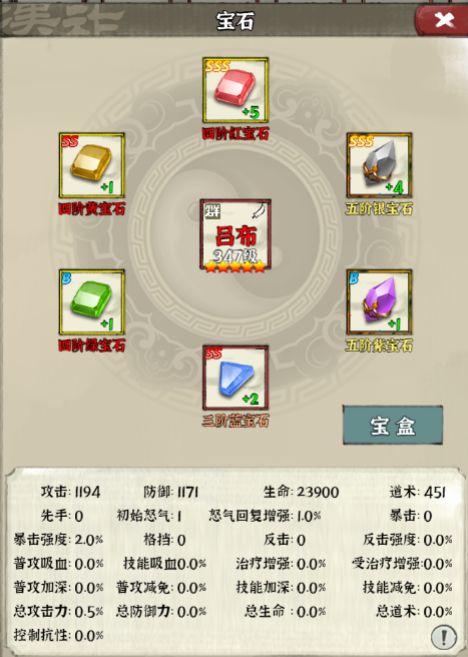Close the 宝石 panel

coord(443,20)
